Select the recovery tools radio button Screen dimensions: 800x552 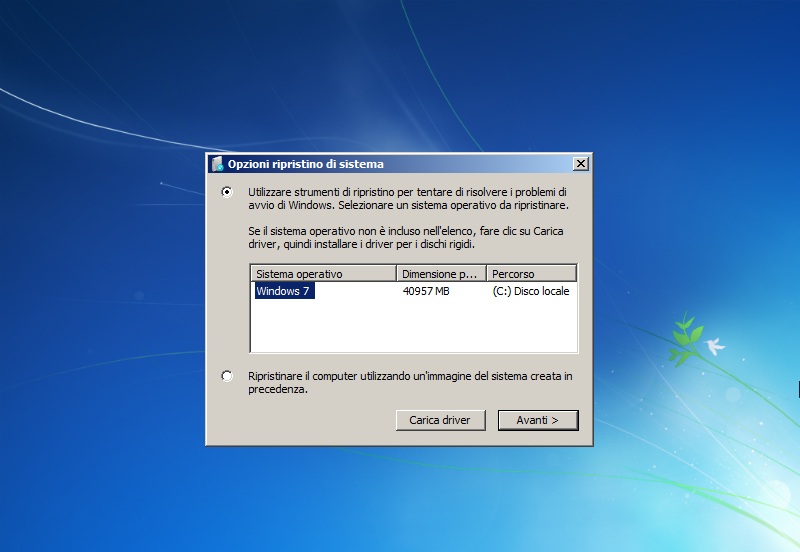[227, 192]
